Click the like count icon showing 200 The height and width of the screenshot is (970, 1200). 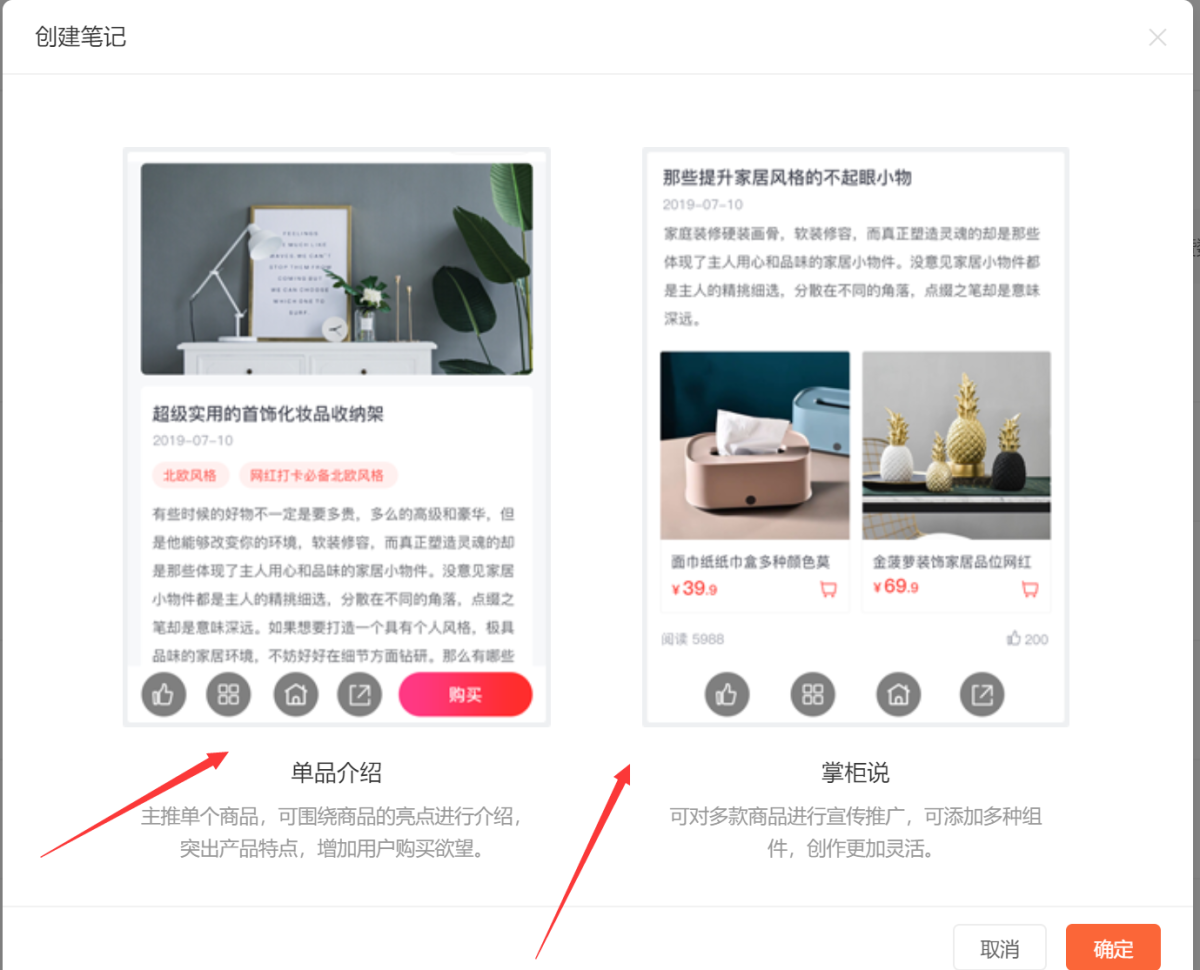pos(1014,638)
